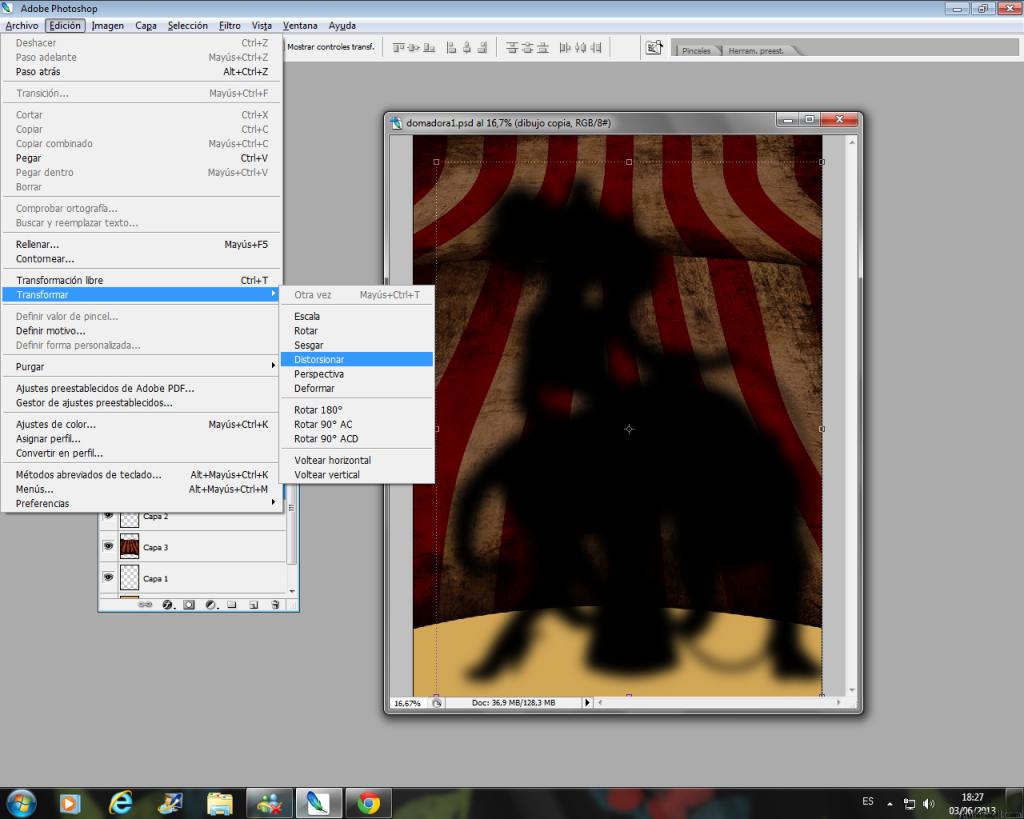Select Sesgar in the transform submenu
This screenshot has width=1024, height=819.
(357, 345)
